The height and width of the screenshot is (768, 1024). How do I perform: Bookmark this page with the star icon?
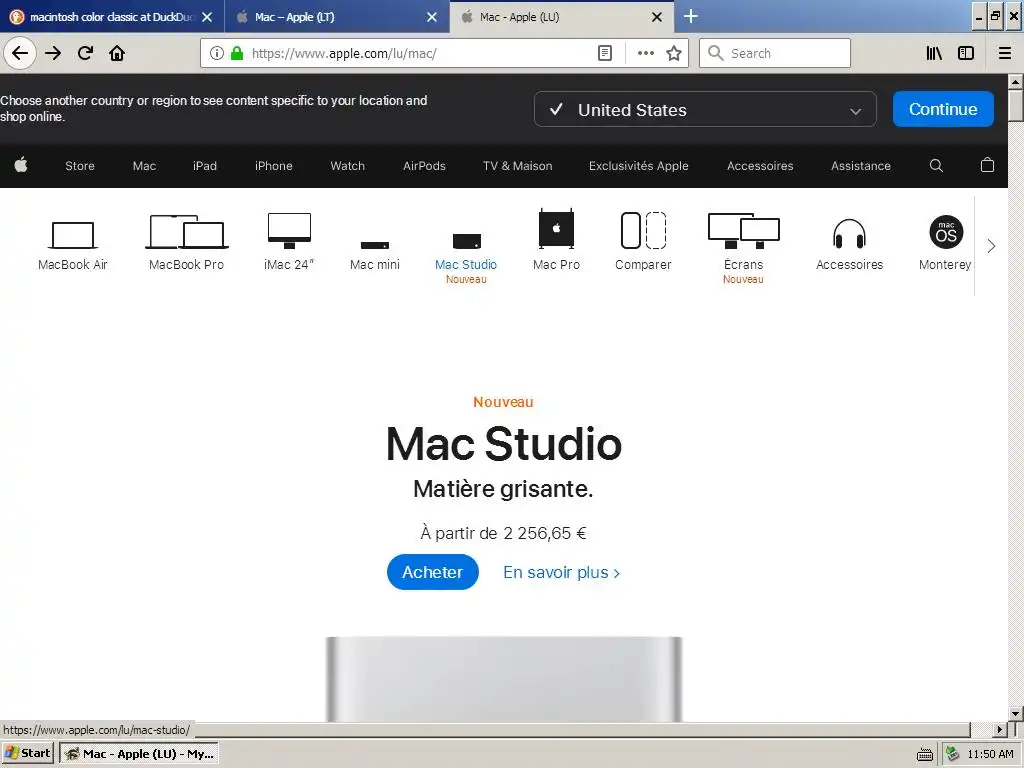(x=674, y=54)
